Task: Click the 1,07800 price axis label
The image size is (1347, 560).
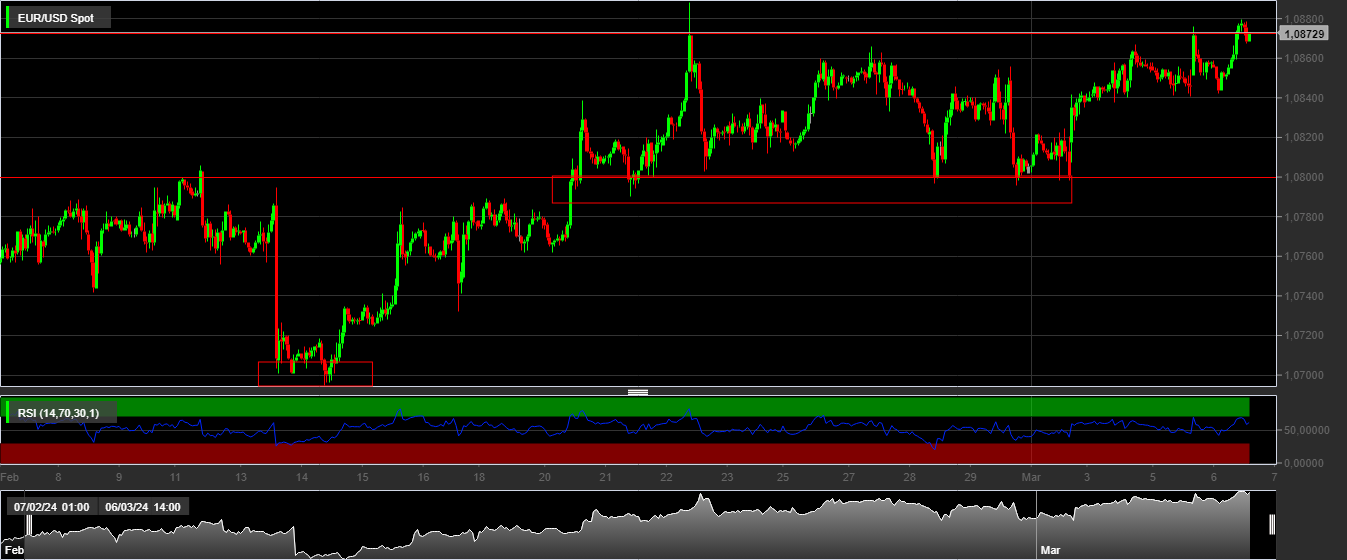Action: click(x=1304, y=217)
